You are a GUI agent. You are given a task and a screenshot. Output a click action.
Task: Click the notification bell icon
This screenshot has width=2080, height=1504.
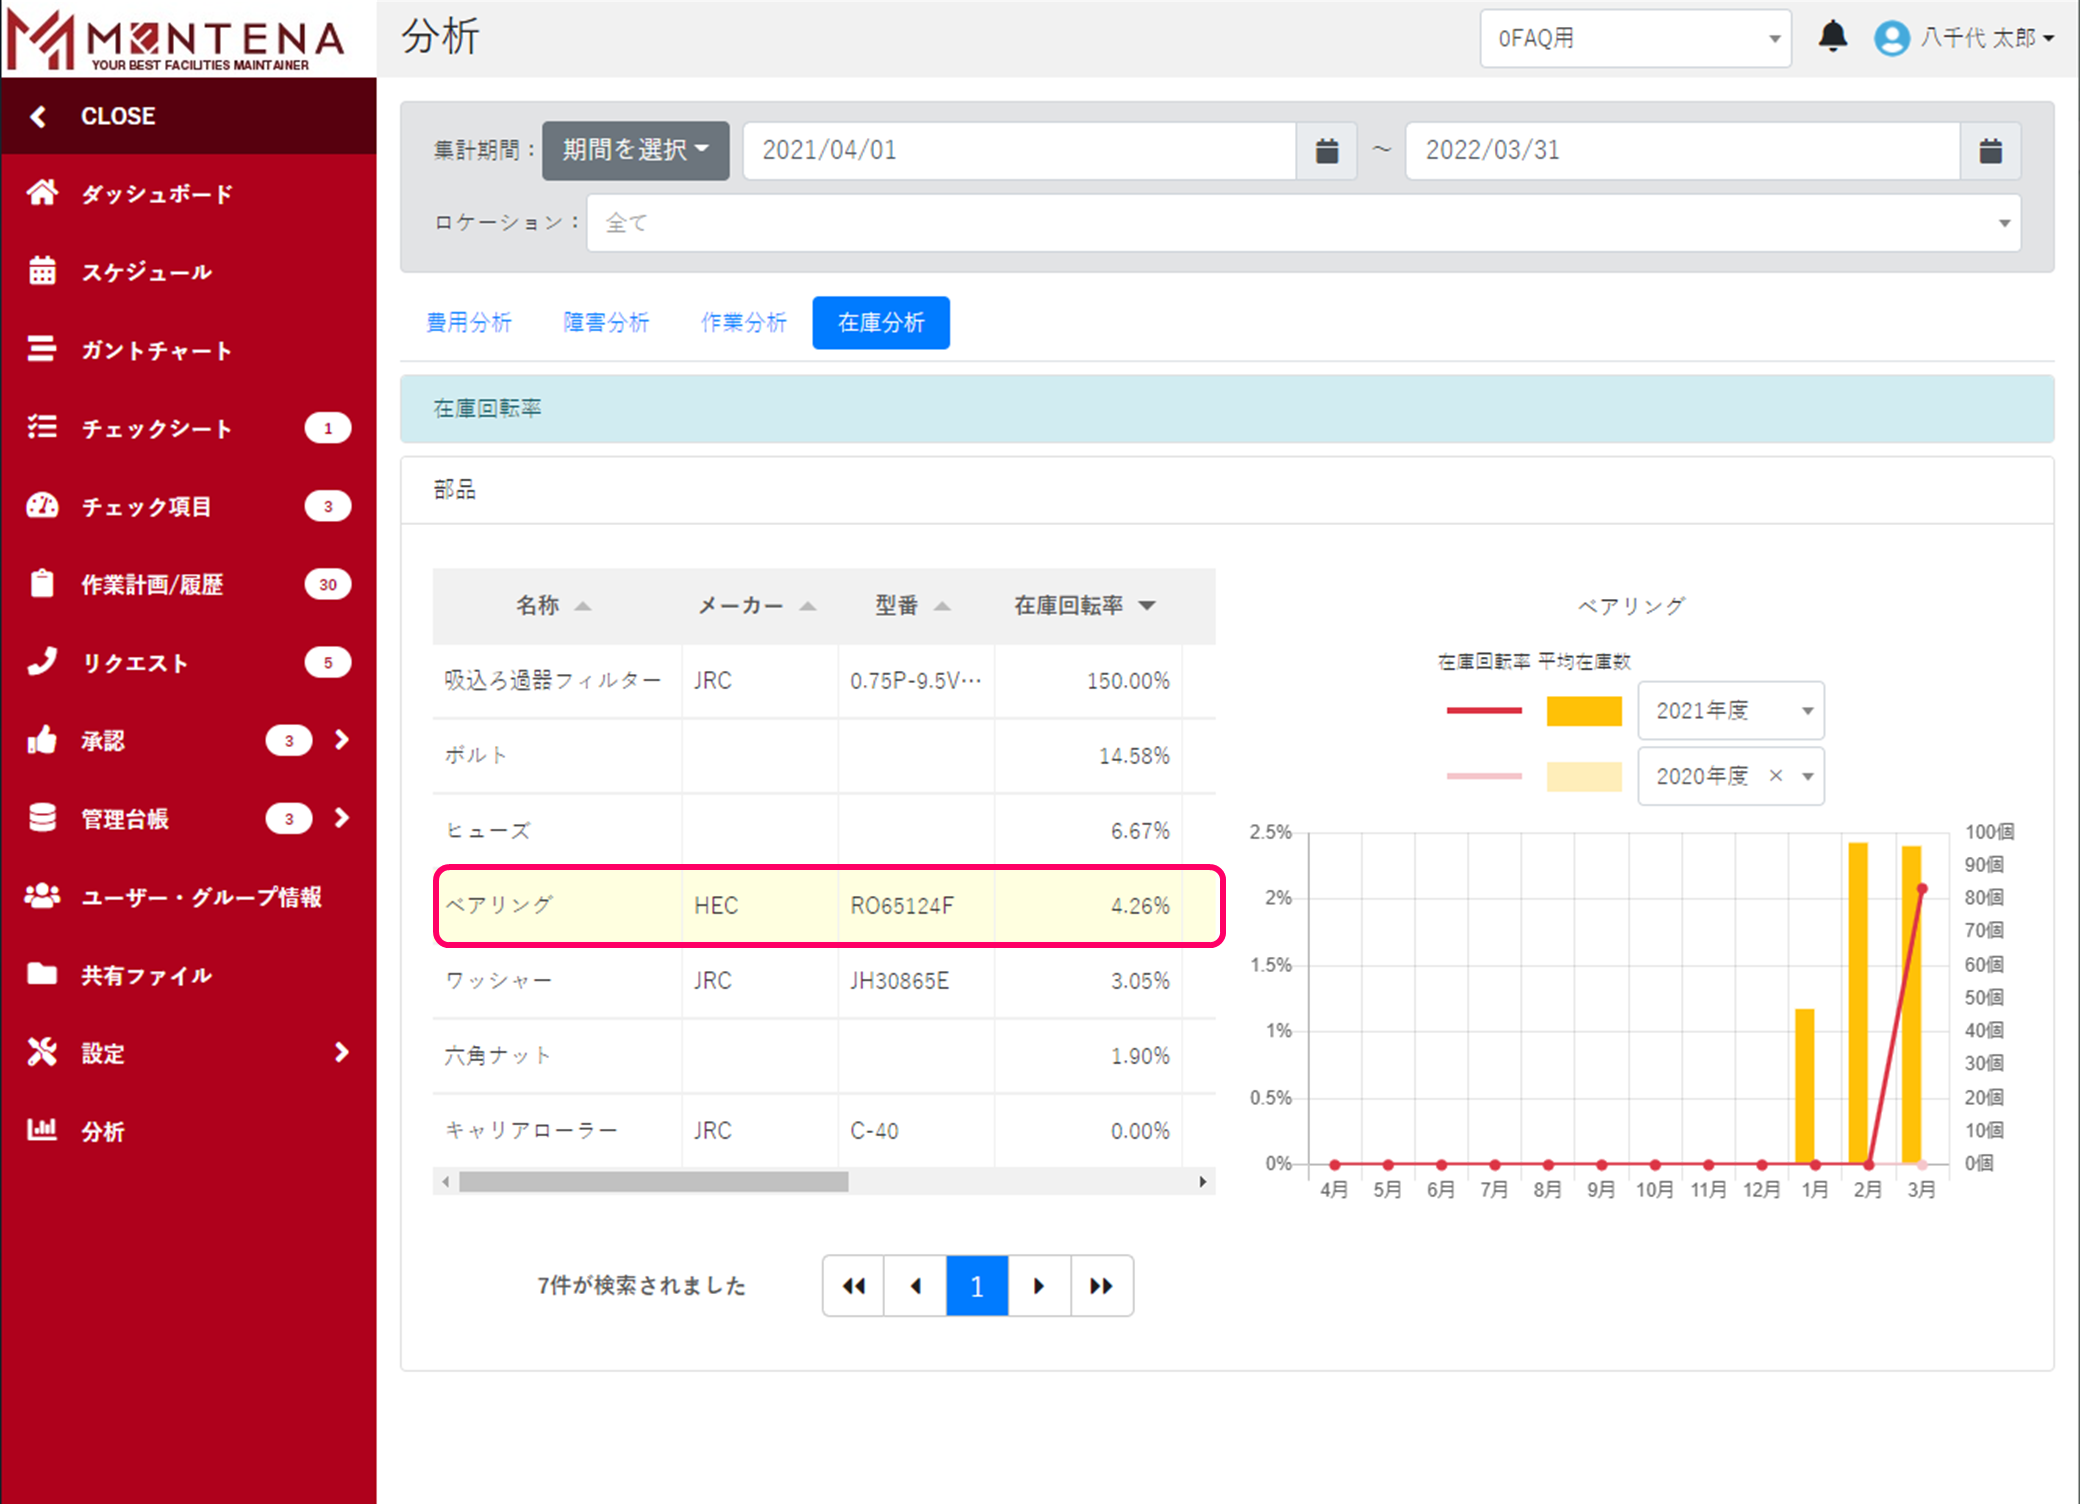pos(1832,37)
